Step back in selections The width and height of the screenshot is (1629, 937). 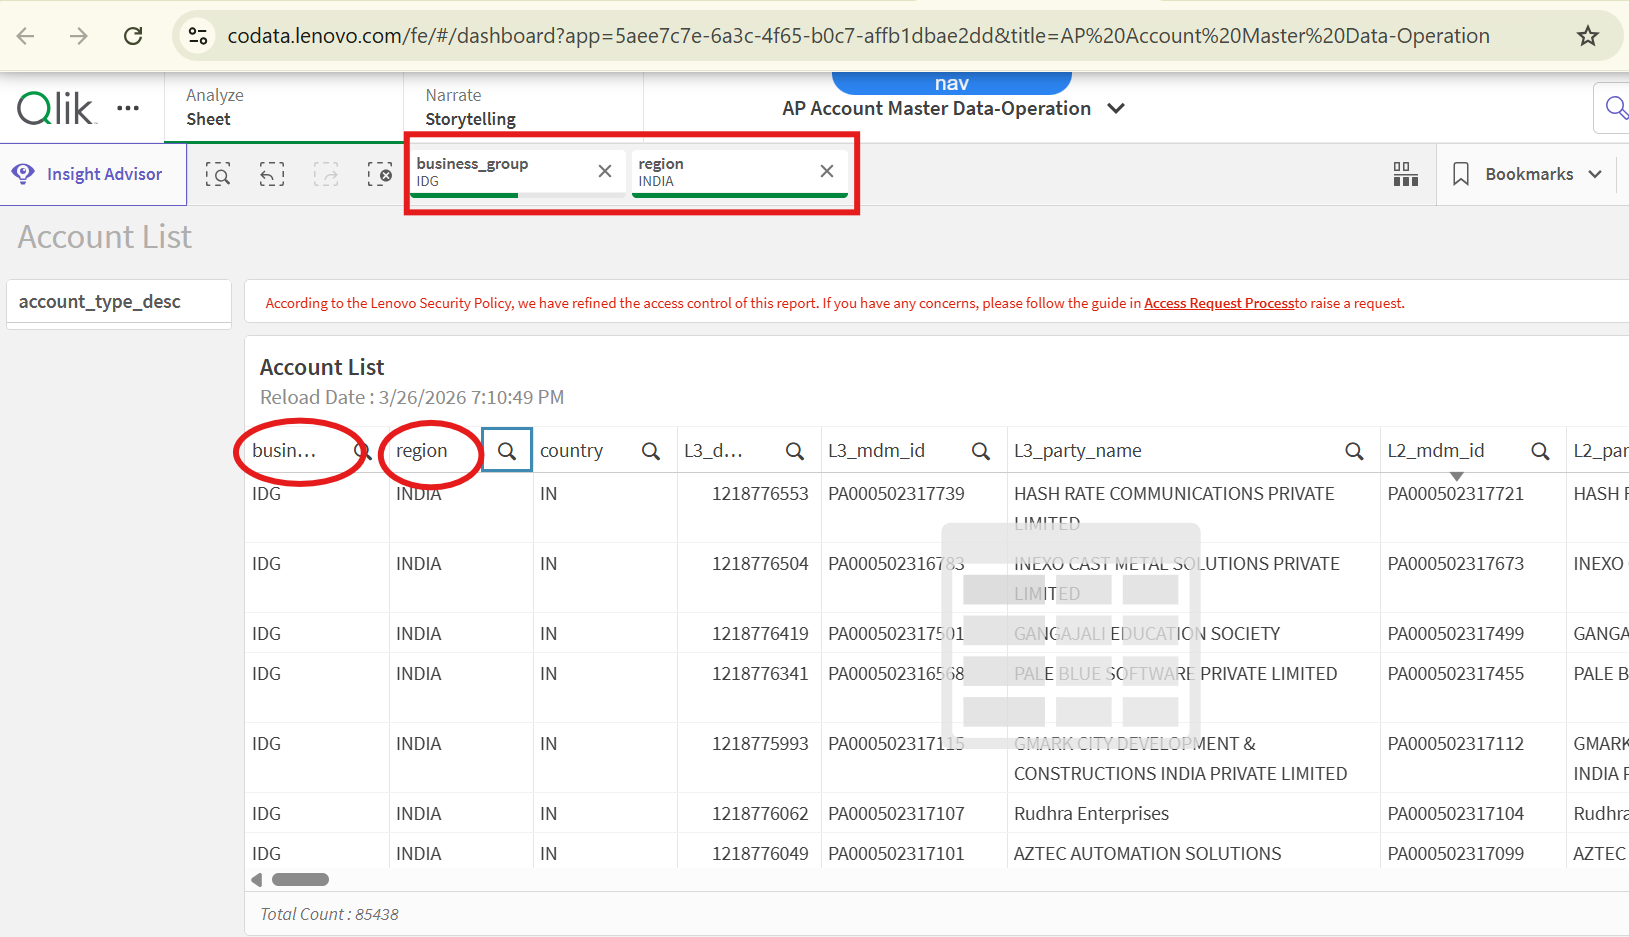click(272, 175)
